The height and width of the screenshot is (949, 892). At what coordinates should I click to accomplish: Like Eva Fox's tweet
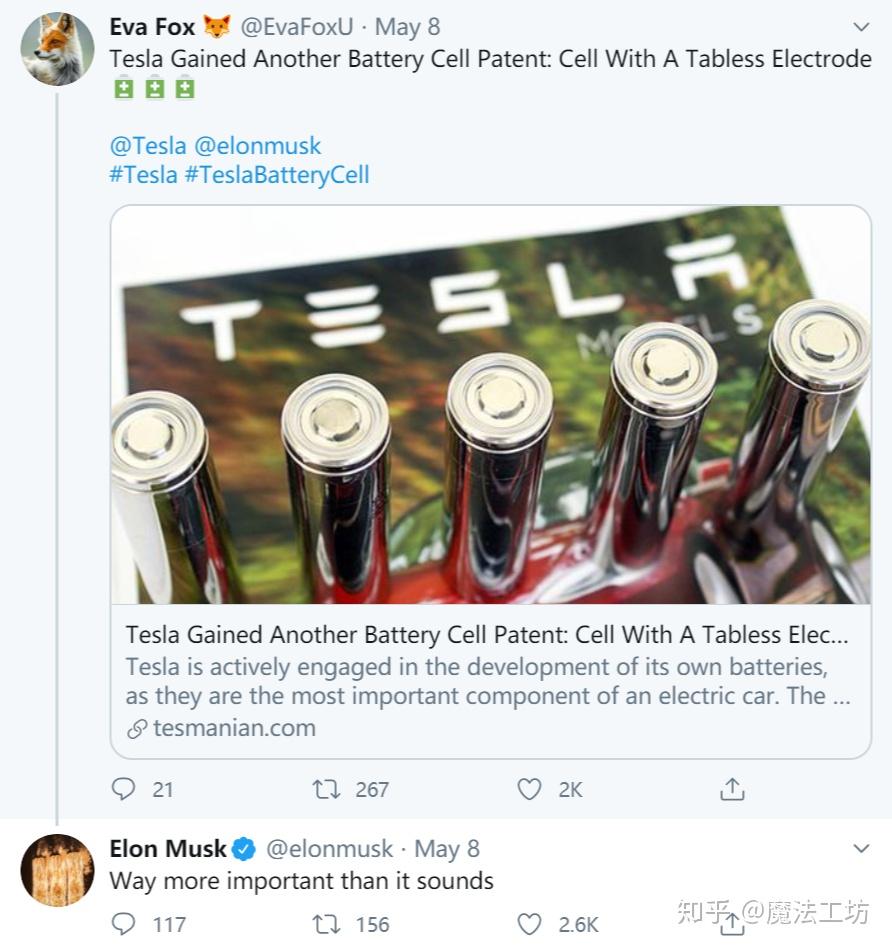(529, 789)
